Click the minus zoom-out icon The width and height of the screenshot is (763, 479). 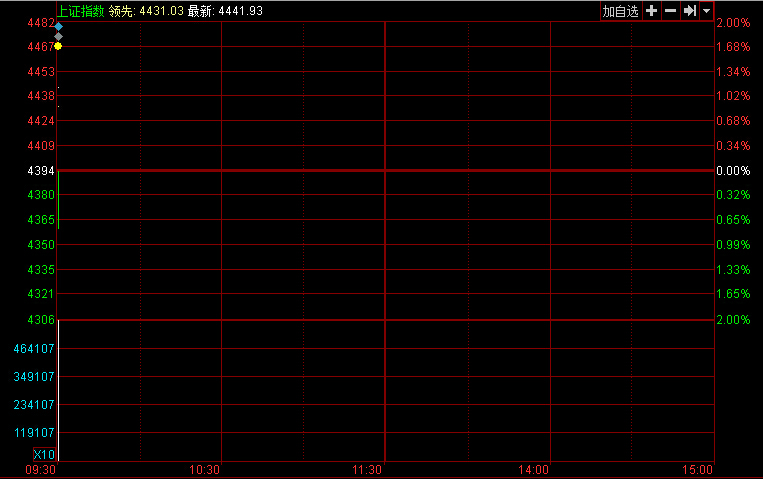(x=670, y=11)
